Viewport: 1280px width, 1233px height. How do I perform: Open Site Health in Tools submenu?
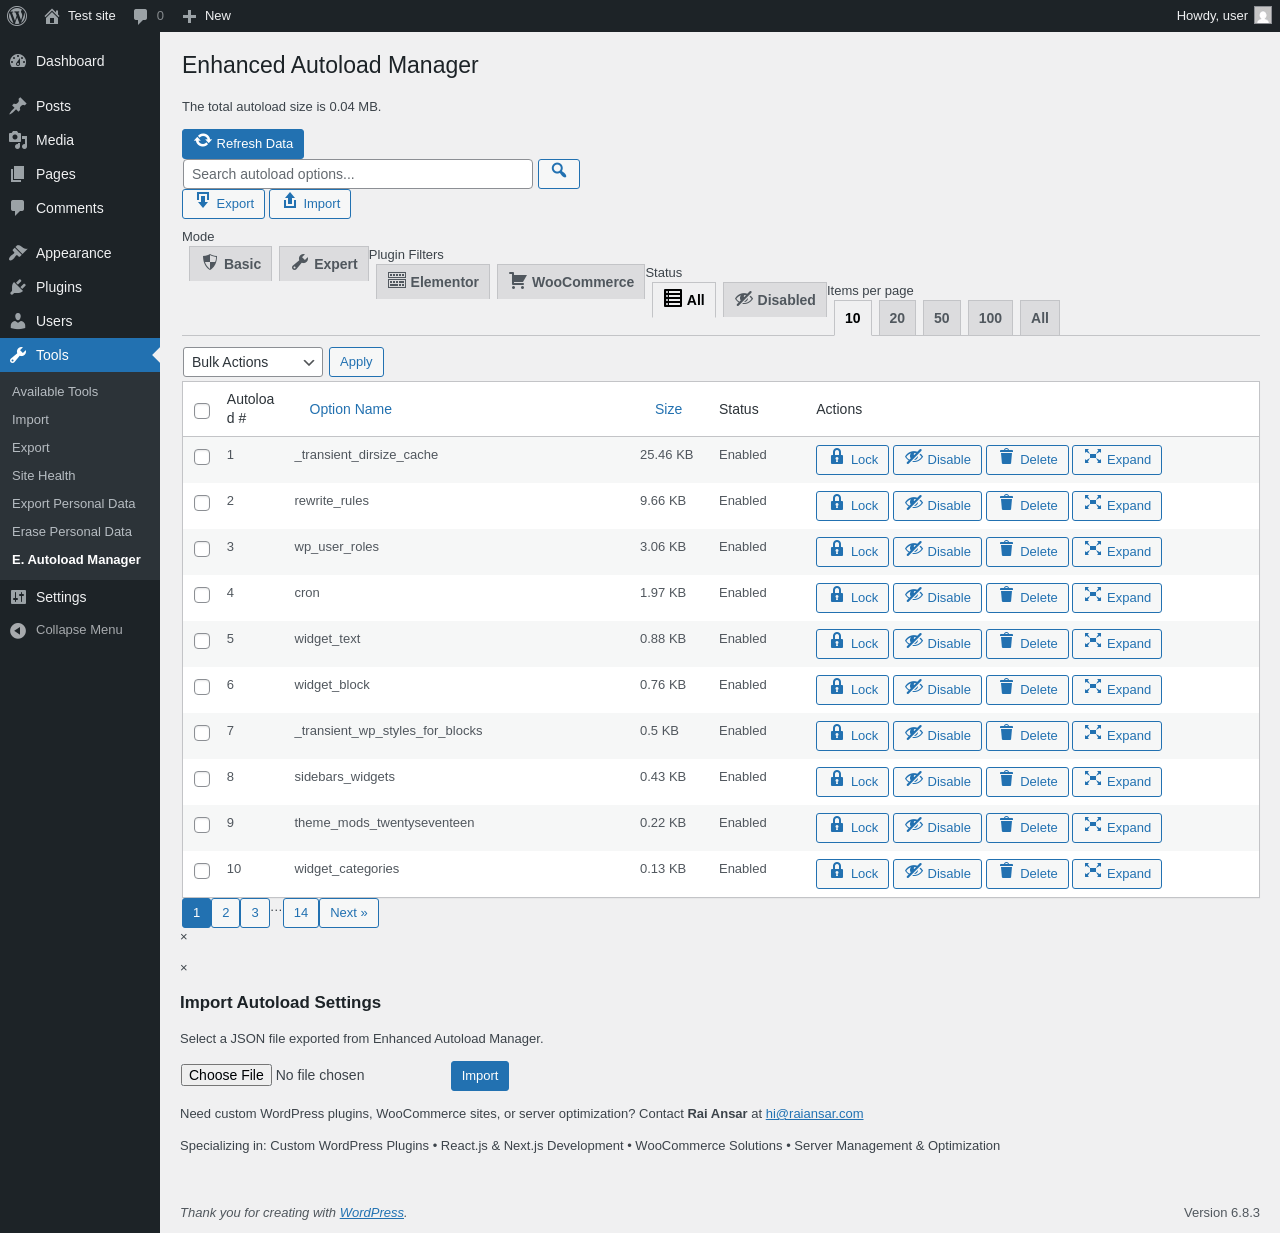coord(44,476)
